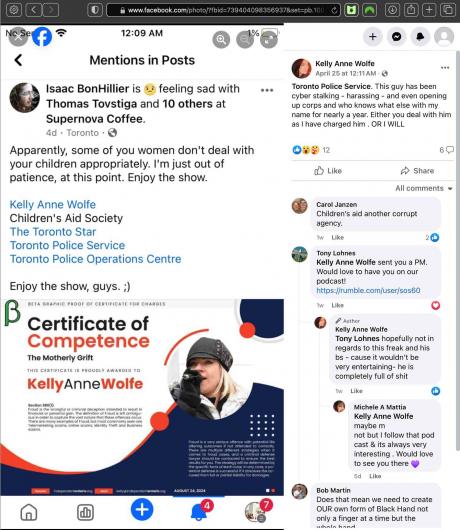
Task: View the post reactions count
Action: coord(311,150)
